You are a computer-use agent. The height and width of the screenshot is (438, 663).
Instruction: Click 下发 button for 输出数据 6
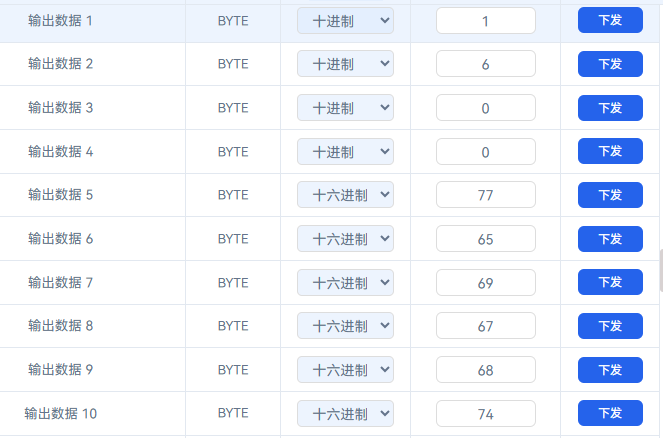coord(610,239)
